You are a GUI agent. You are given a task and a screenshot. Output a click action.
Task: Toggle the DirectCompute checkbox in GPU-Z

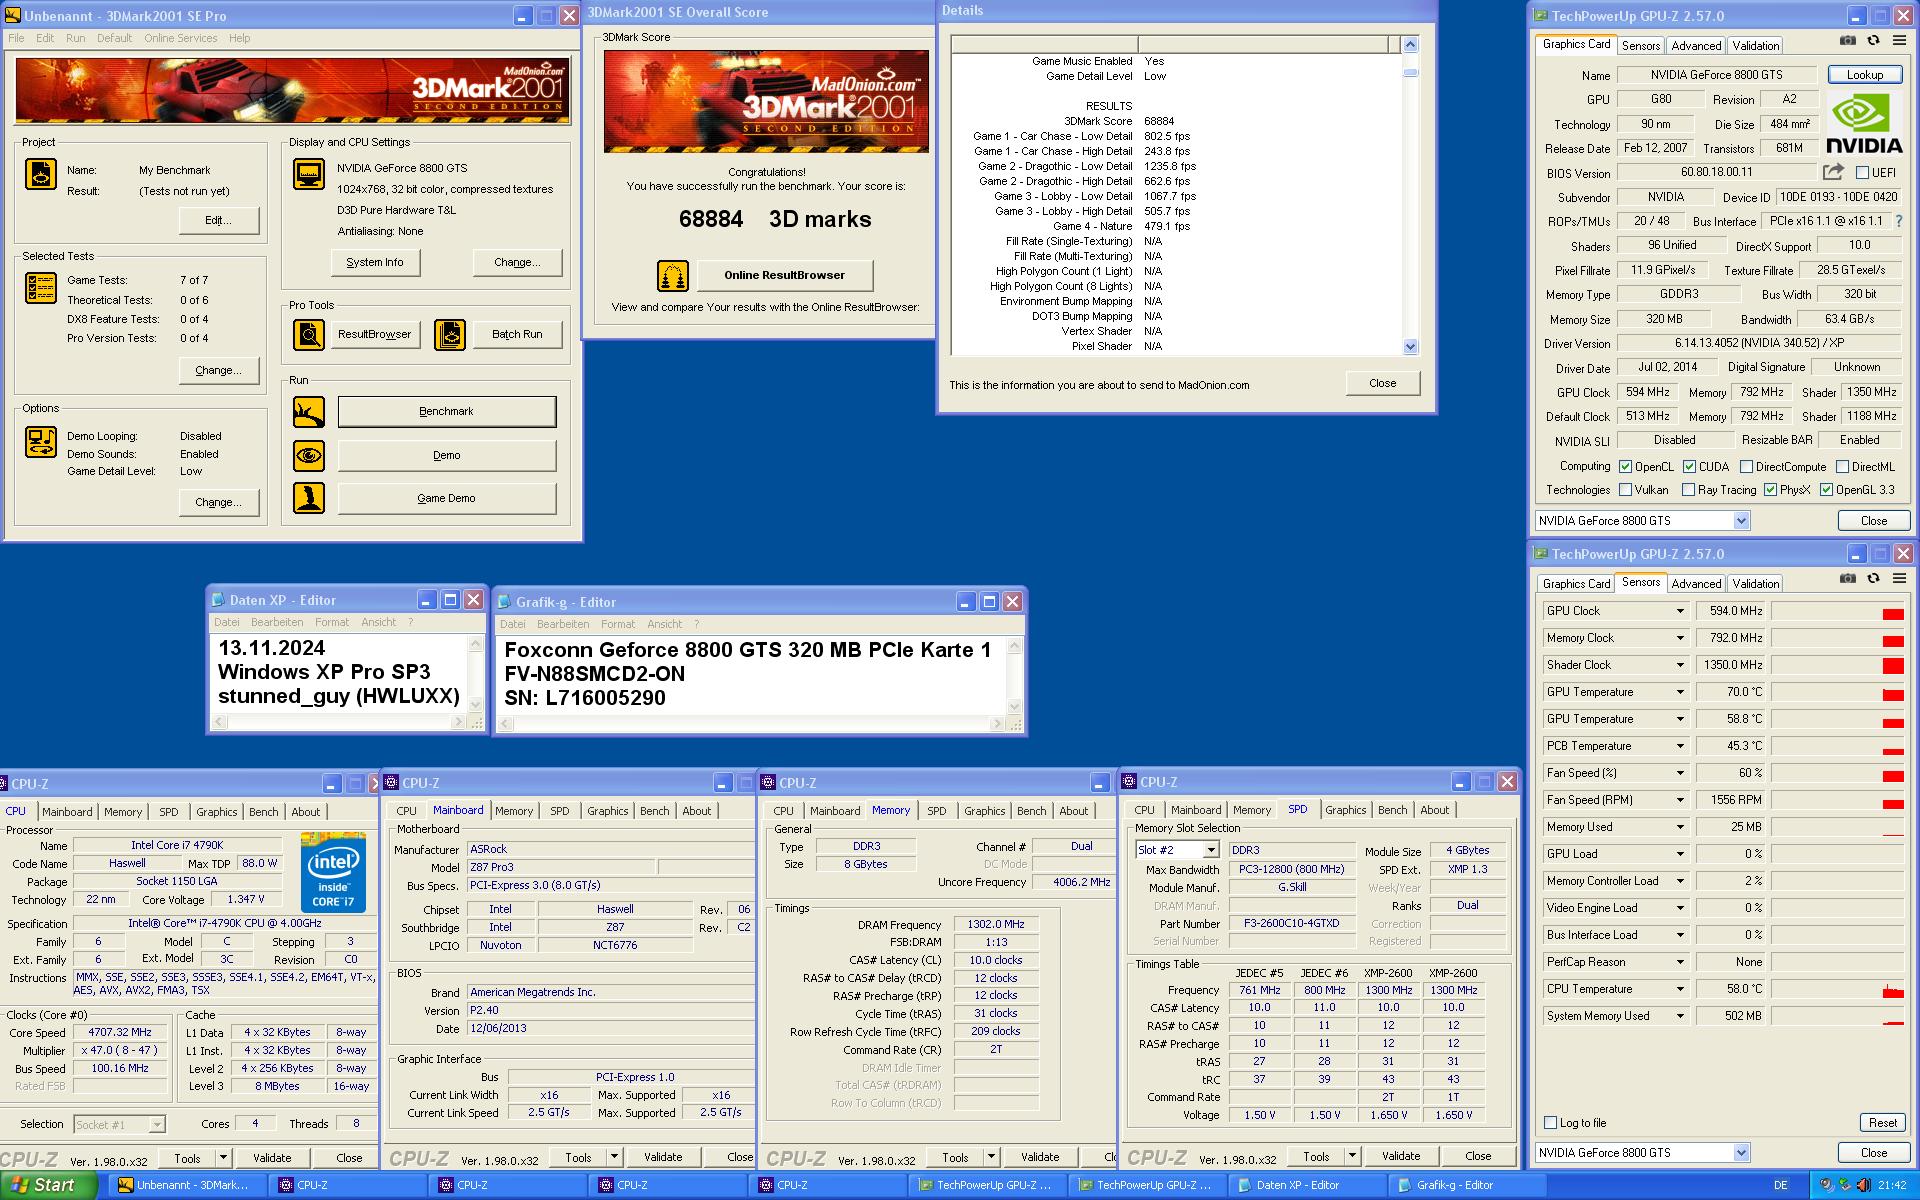click(x=1746, y=466)
